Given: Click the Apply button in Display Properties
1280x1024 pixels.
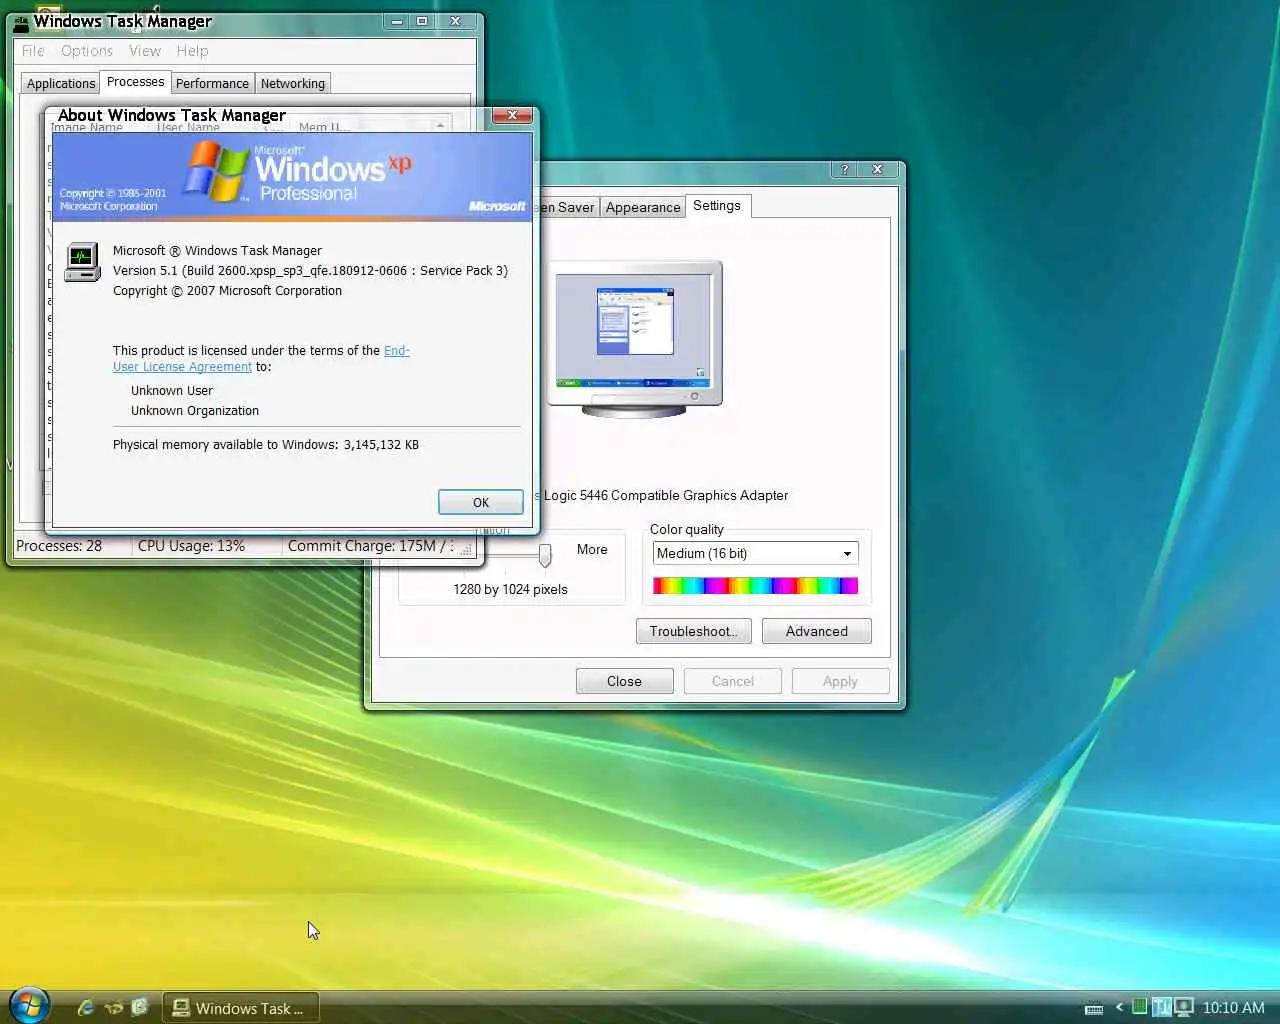Looking at the screenshot, I should pos(840,681).
